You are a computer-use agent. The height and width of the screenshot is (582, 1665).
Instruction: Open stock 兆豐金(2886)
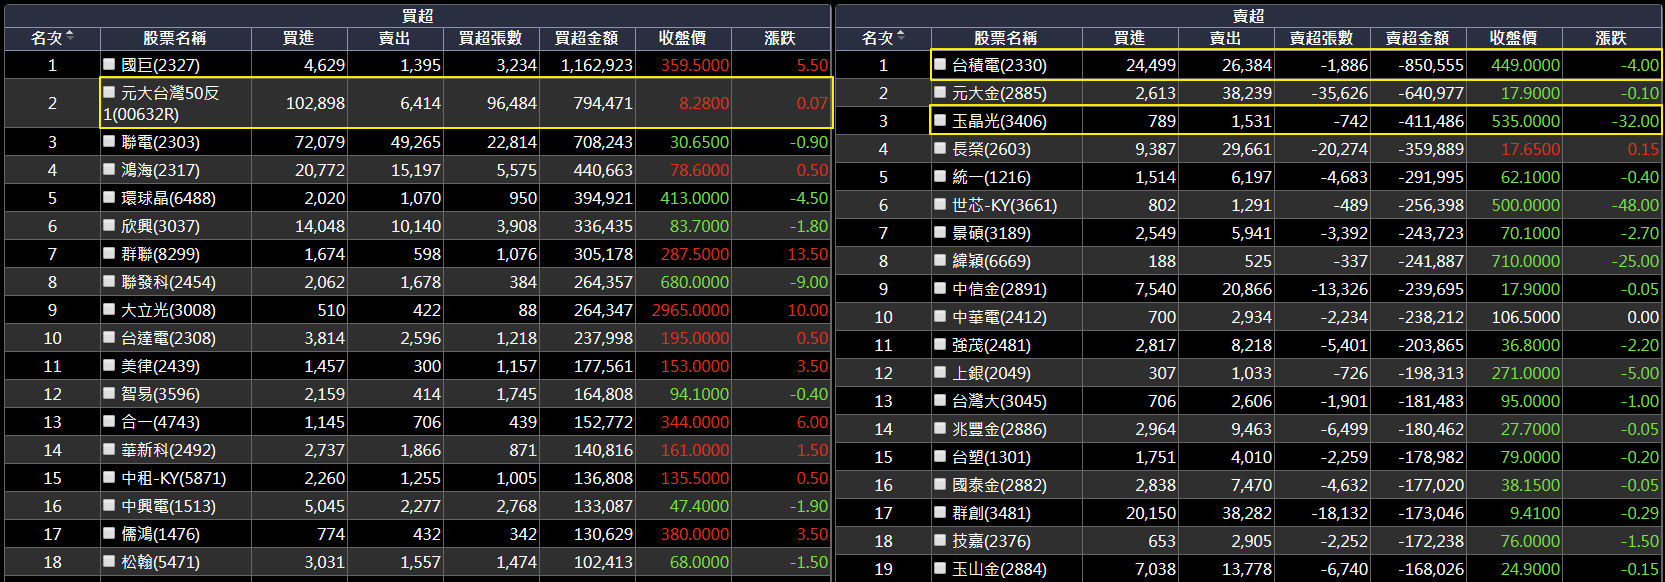point(999,429)
